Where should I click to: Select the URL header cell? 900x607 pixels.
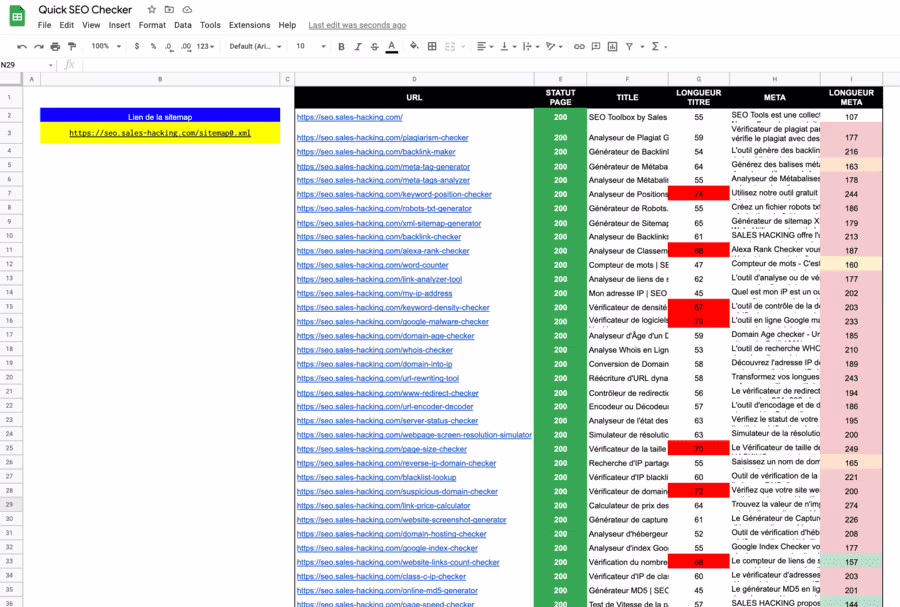pos(414,98)
